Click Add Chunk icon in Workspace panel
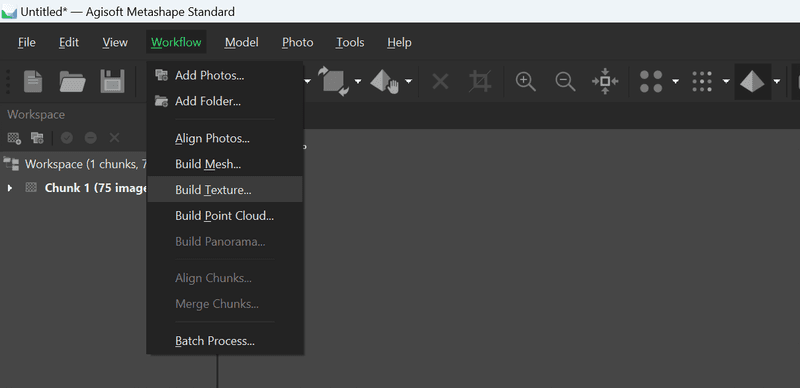The width and height of the screenshot is (800, 388). 14,138
